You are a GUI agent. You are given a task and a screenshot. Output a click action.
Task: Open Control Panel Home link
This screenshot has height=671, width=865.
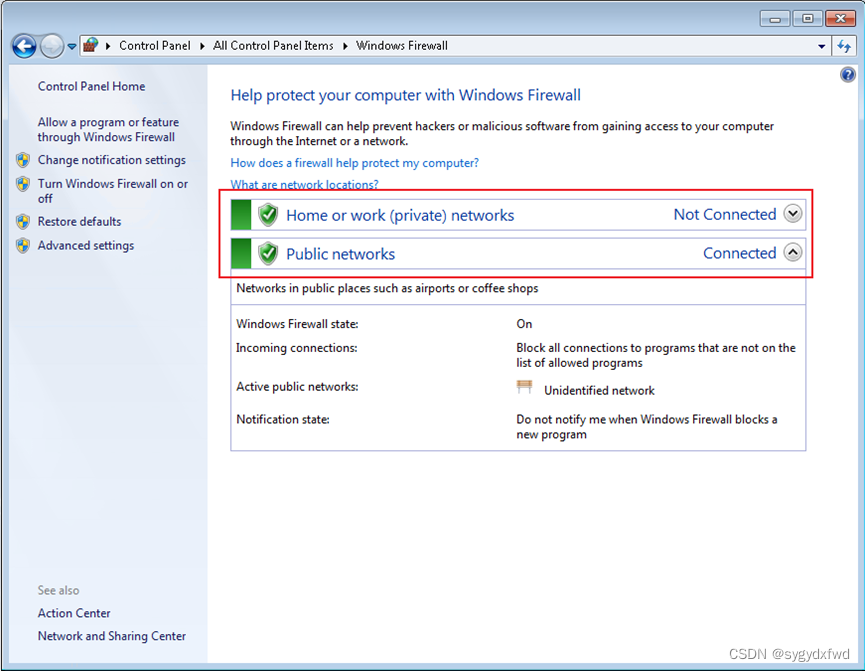tap(92, 86)
